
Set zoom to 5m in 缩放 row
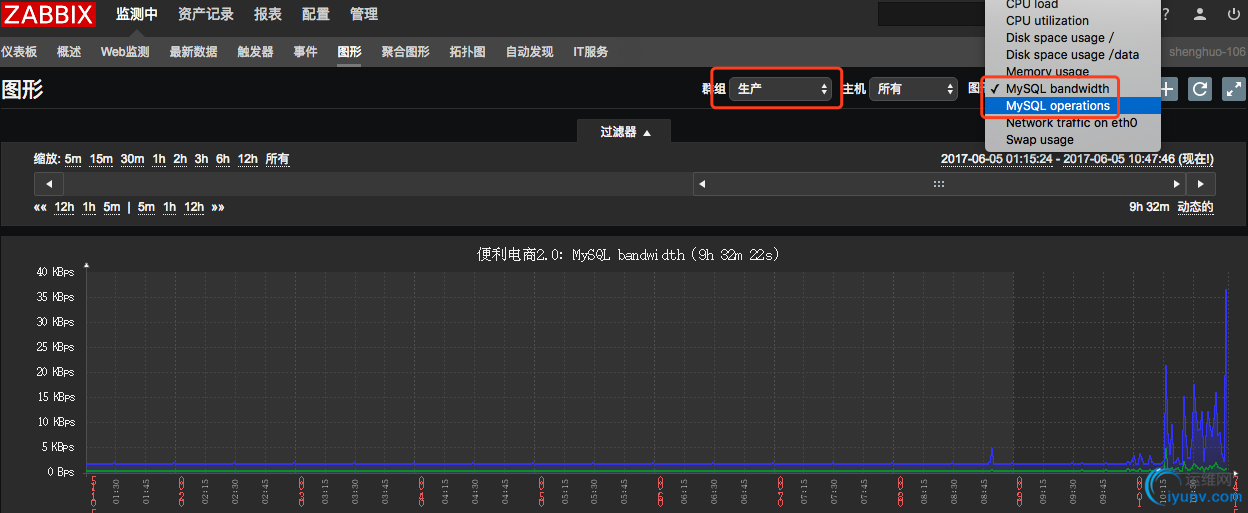(73, 159)
